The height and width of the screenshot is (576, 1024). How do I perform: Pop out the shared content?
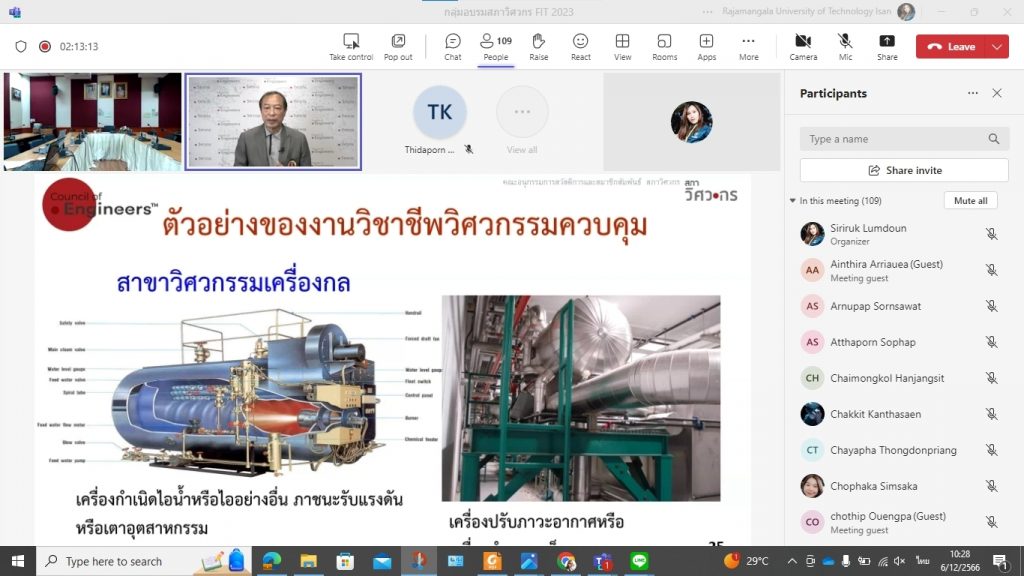[x=398, y=46]
